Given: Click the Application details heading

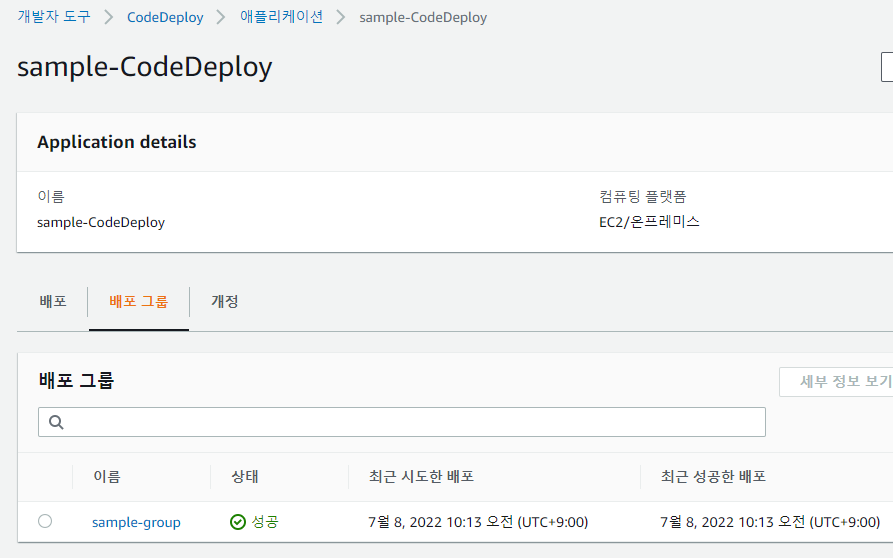Looking at the screenshot, I should (117, 142).
